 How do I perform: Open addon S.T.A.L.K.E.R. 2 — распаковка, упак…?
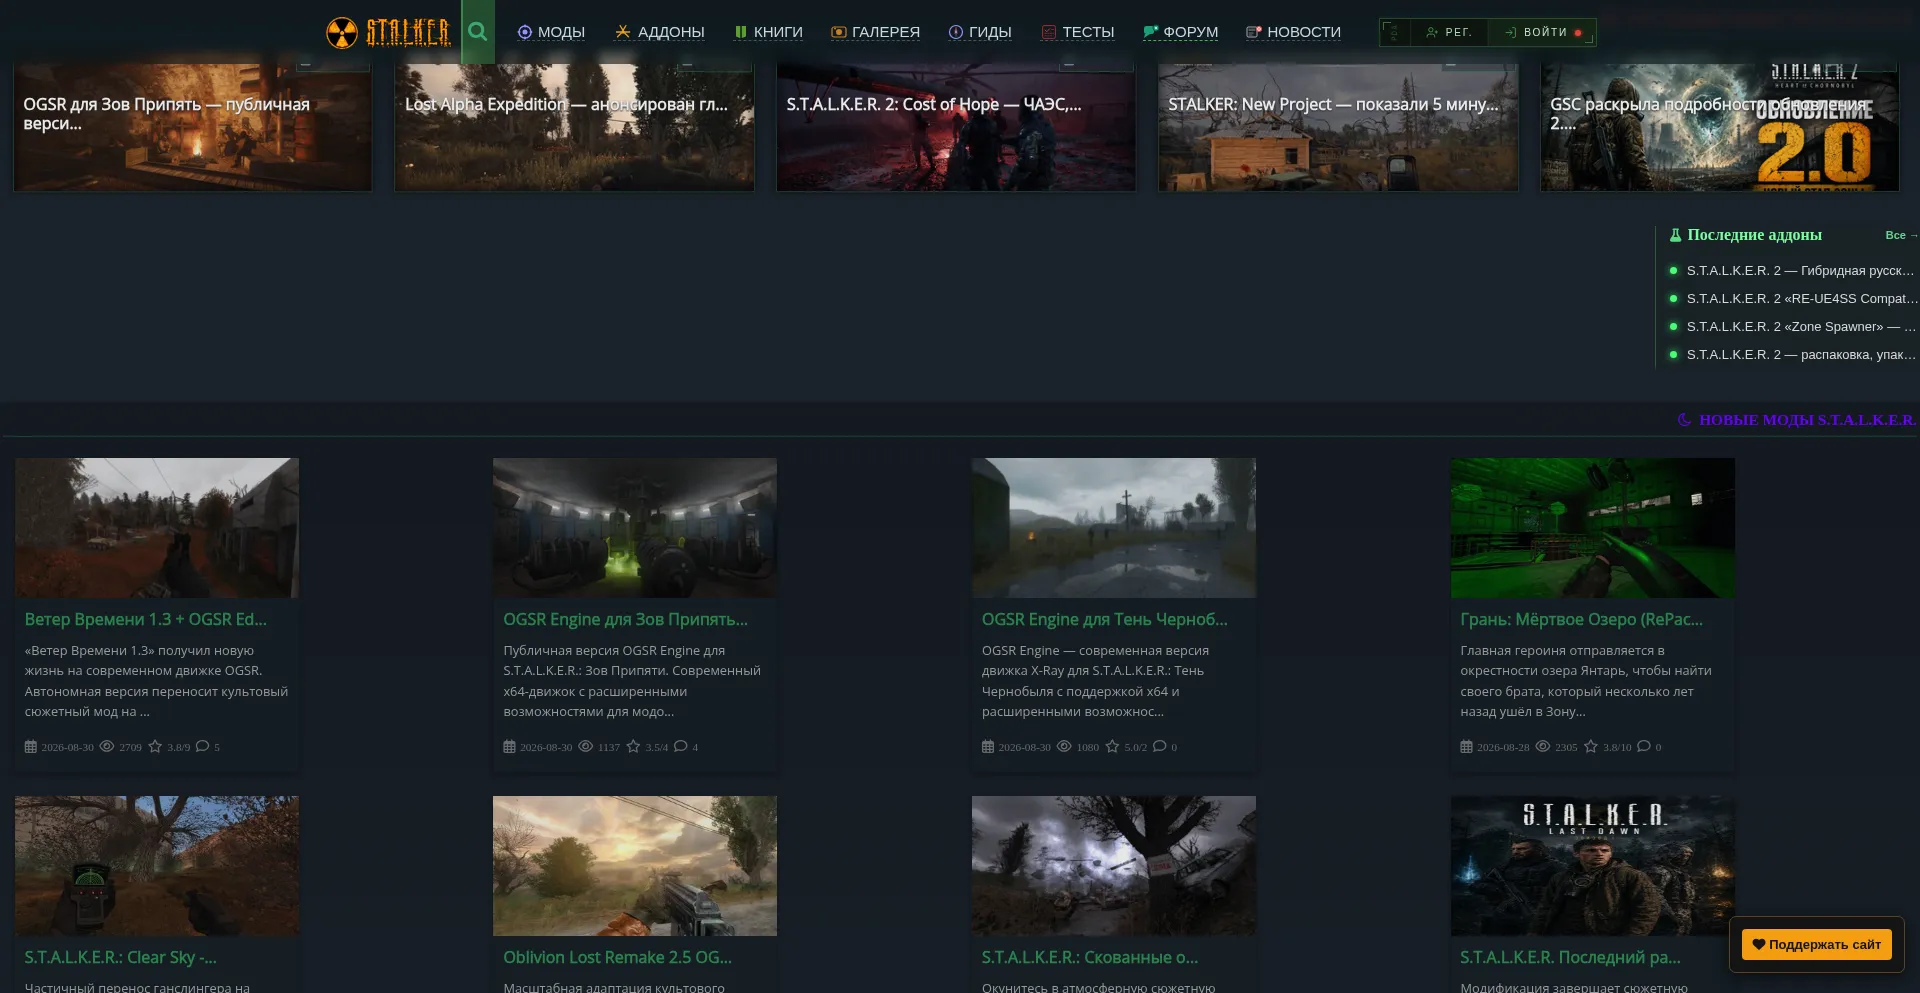[x=1800, y=355]
